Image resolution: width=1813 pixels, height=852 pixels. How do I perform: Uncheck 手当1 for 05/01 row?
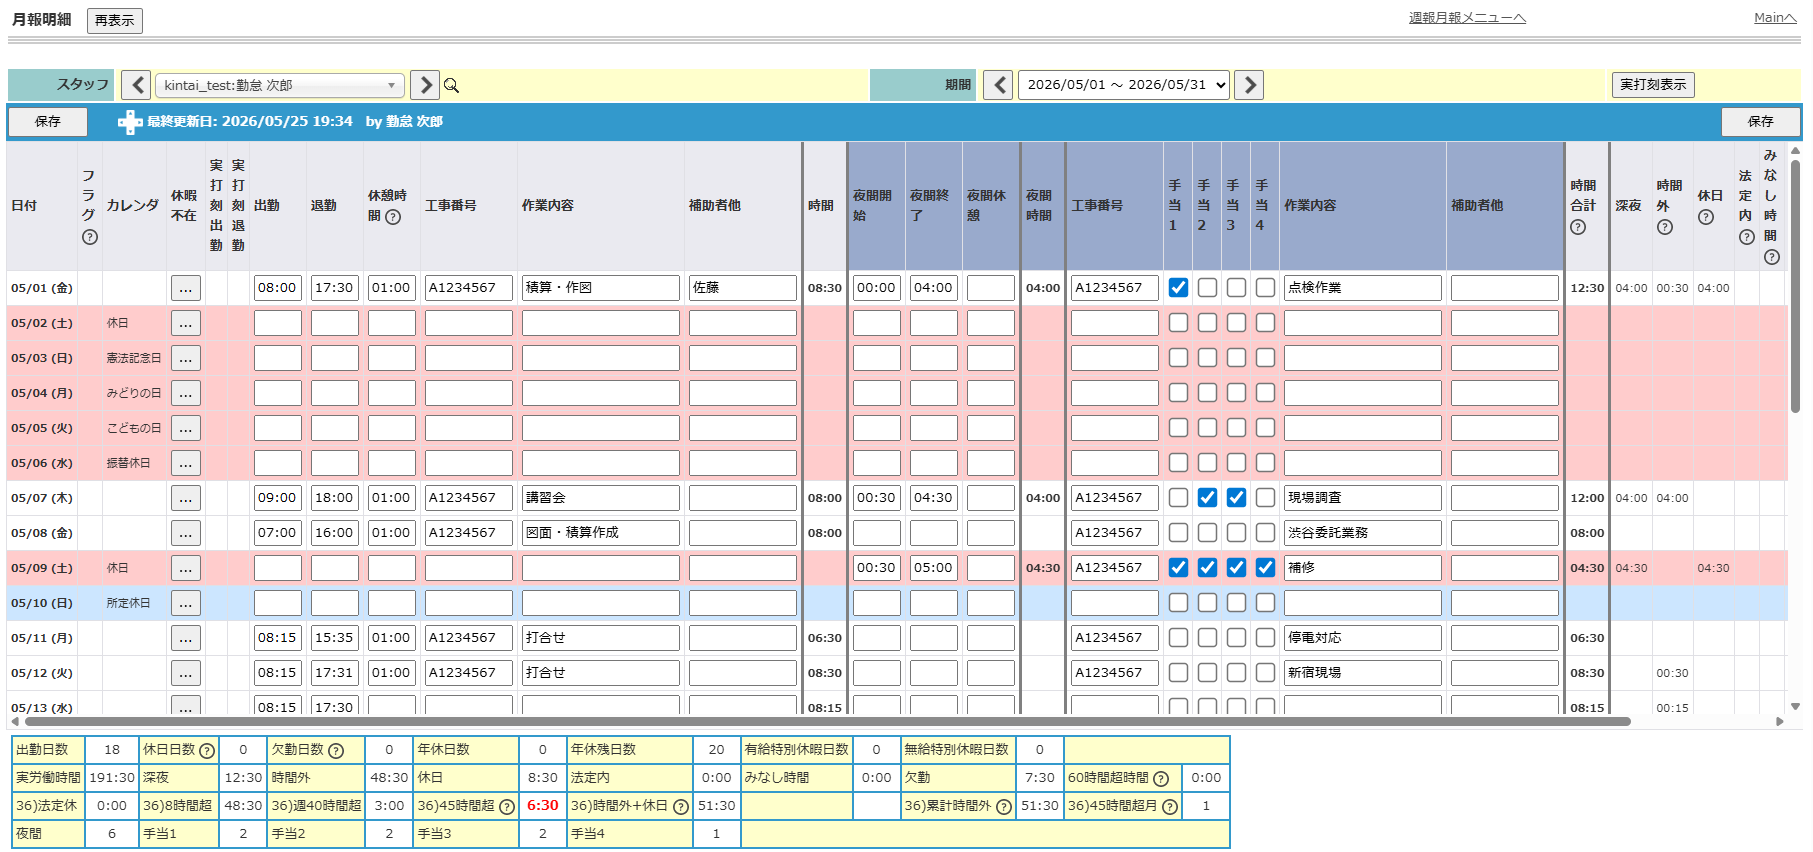[x=1179, y=288]
